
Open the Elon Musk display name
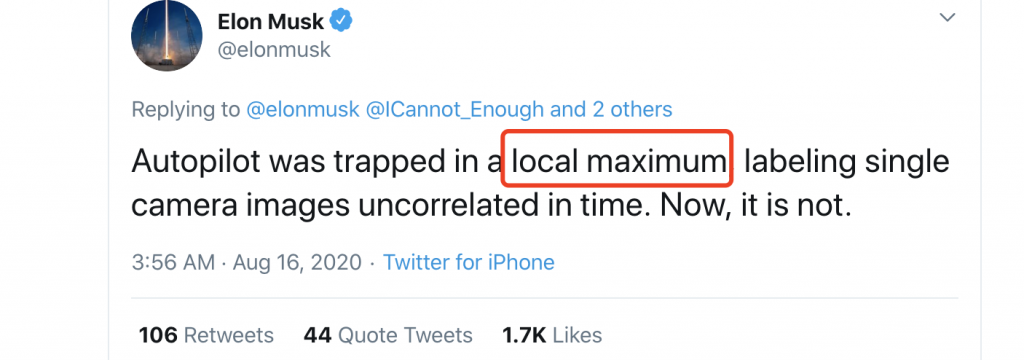point(271,22)
